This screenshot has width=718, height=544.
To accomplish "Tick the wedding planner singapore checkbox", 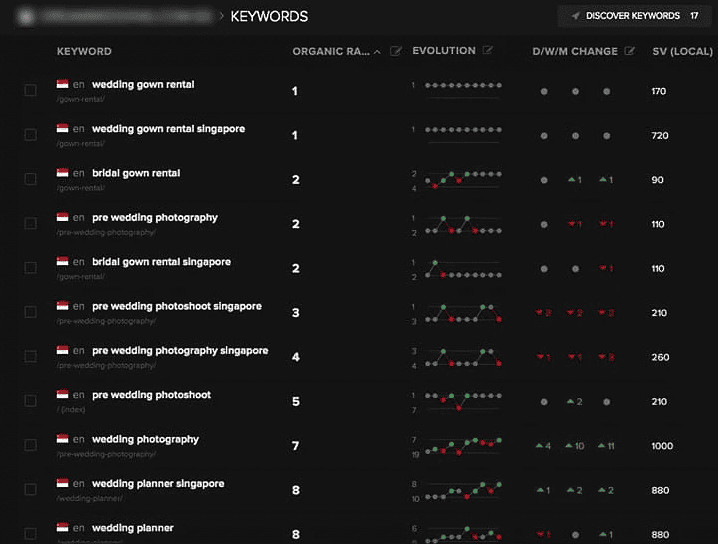I will (x=30, y=490).
